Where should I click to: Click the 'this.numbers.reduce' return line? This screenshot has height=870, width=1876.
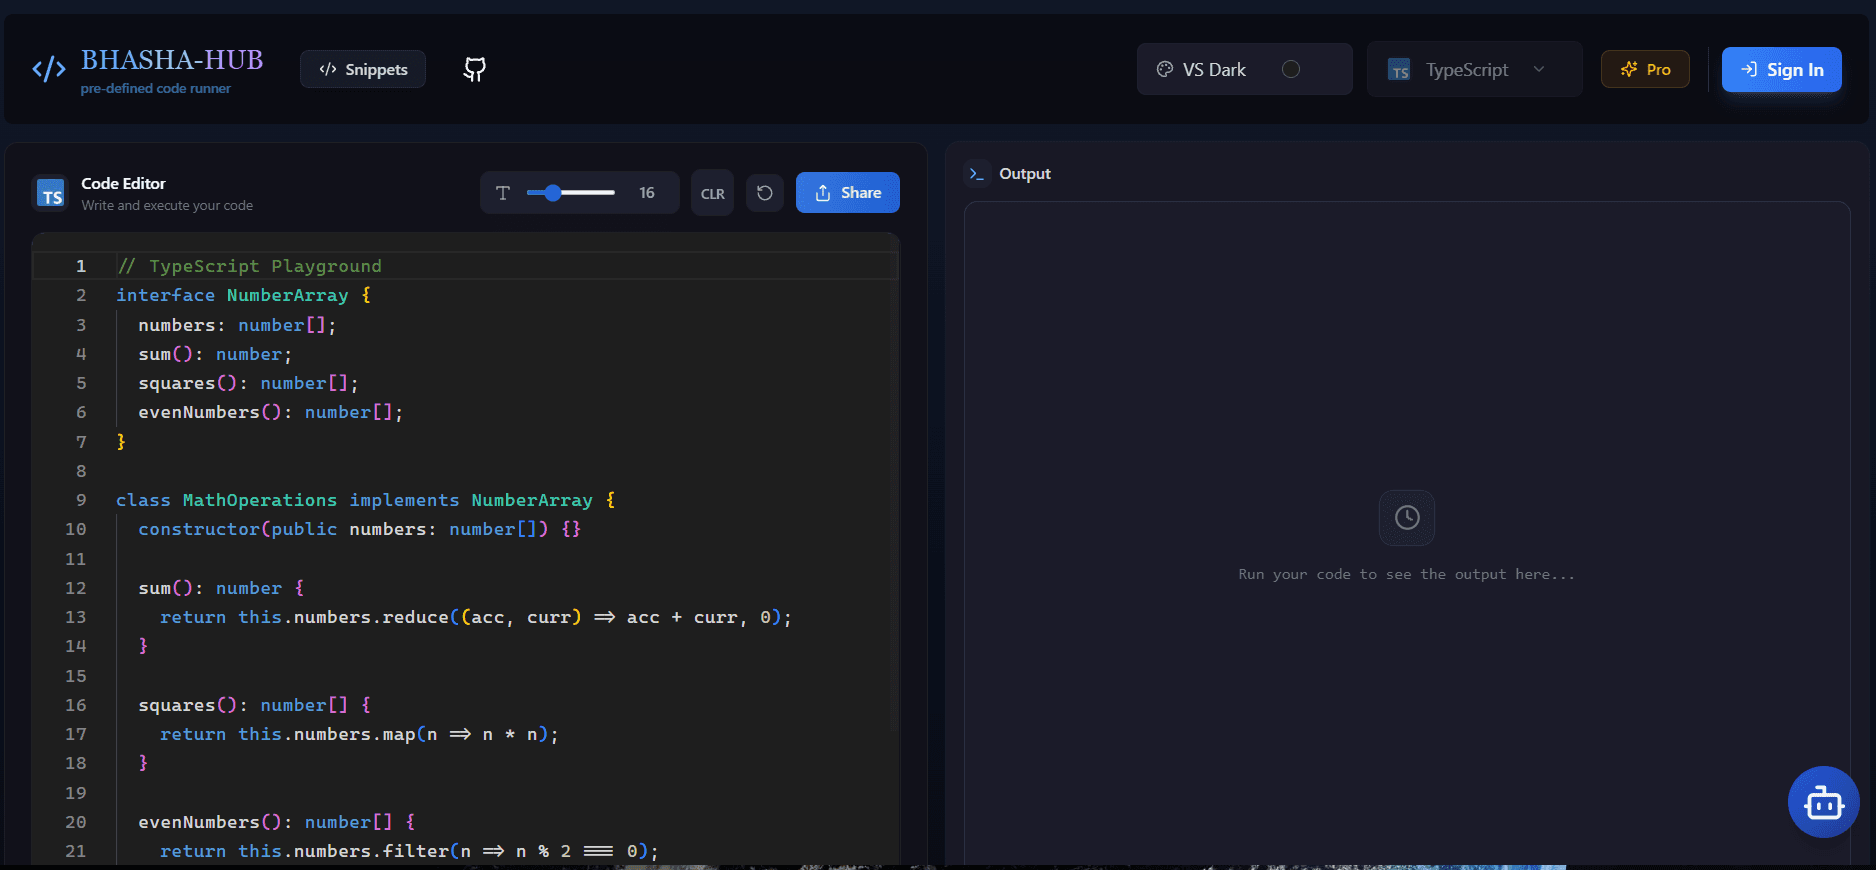(x=476, y=617)
